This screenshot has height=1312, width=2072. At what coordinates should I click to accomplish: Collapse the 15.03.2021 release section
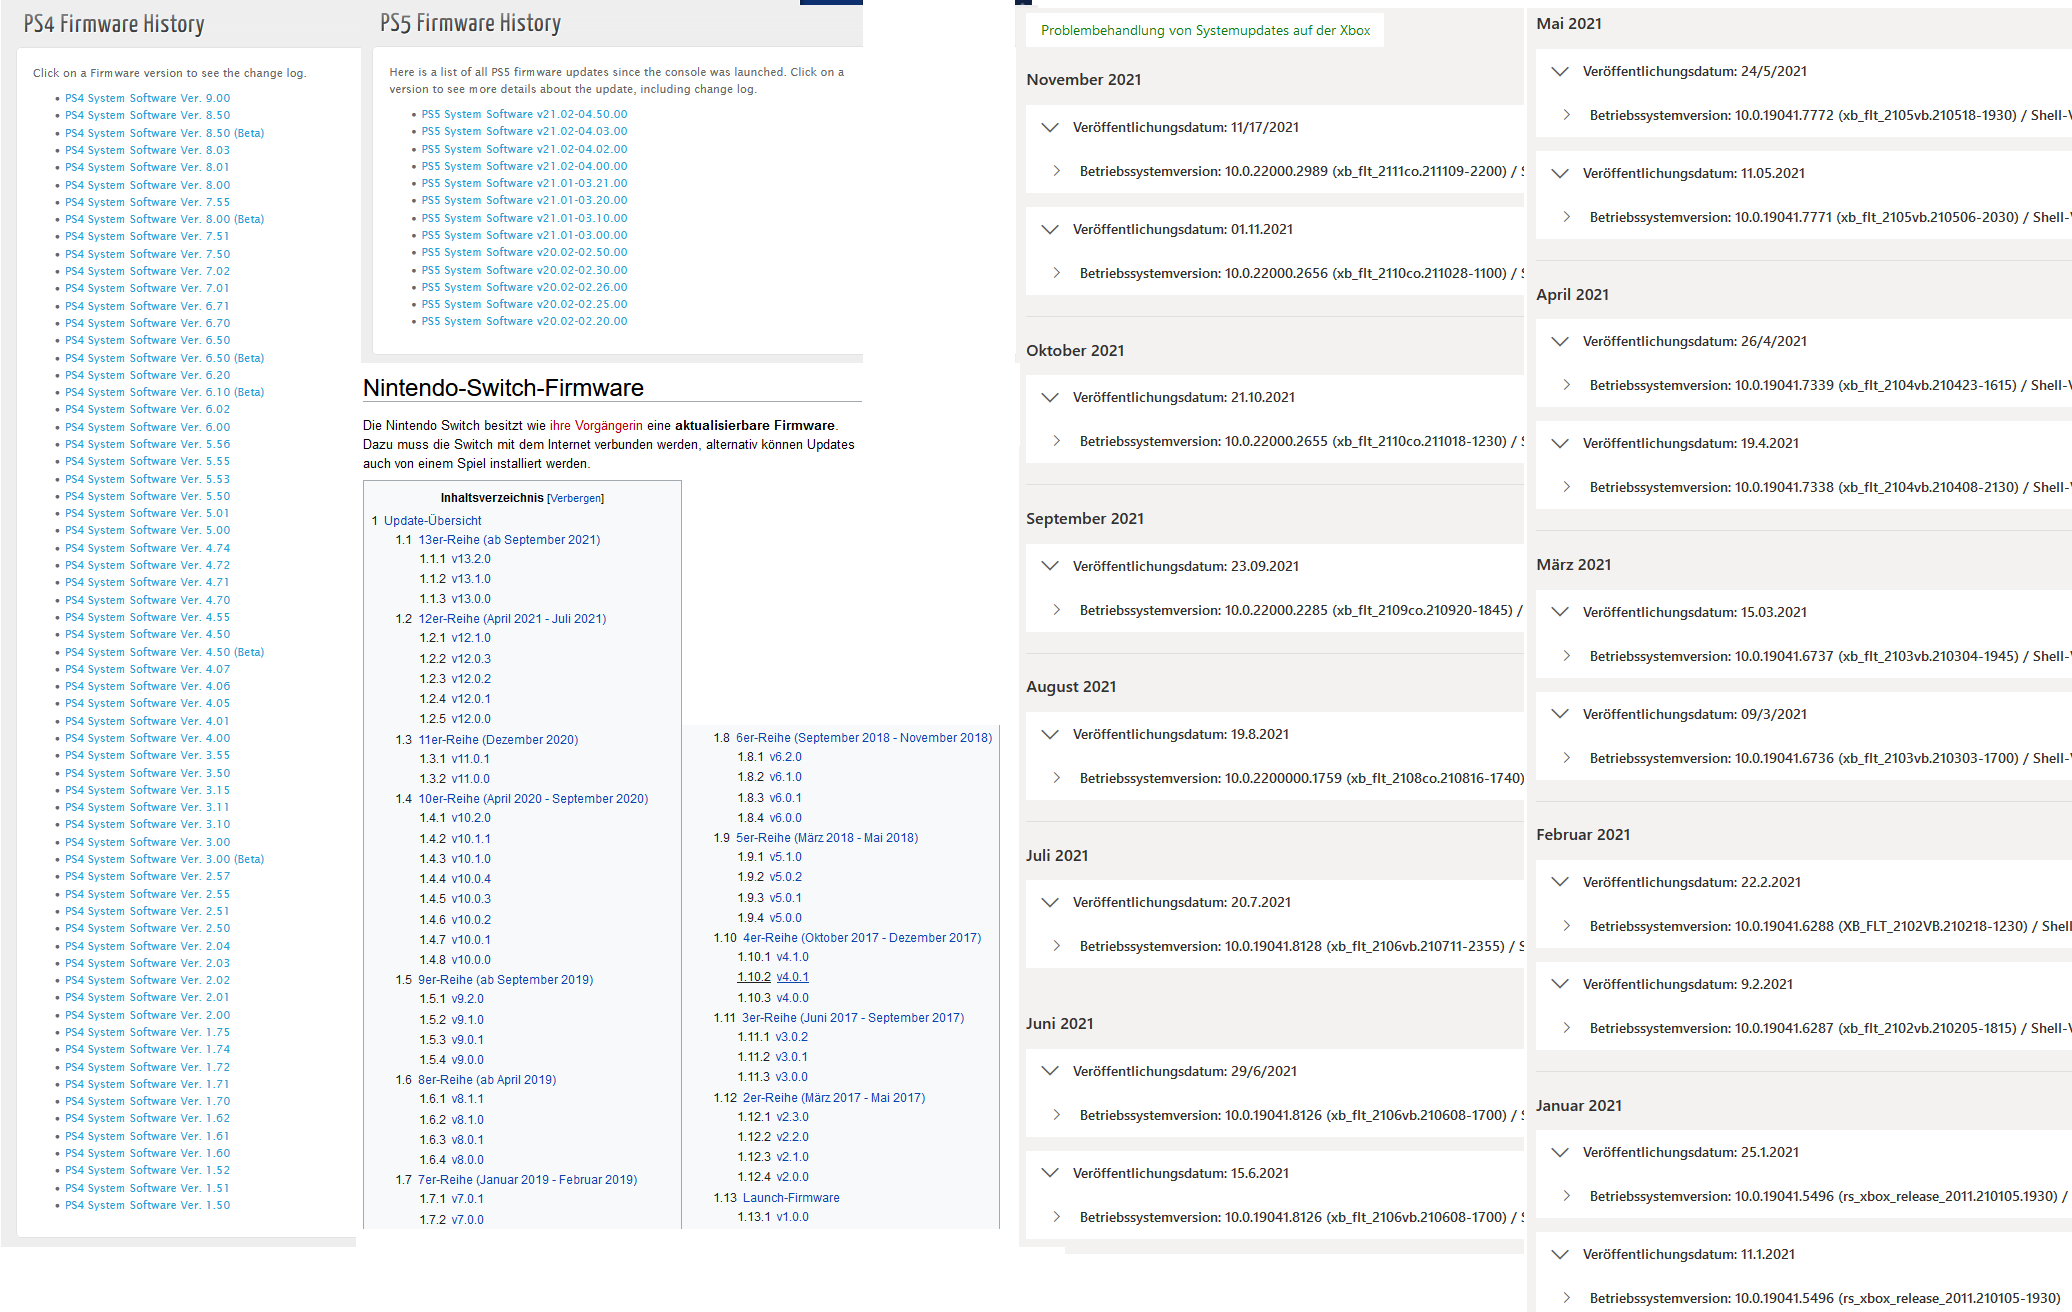[x=1559, y=612]
